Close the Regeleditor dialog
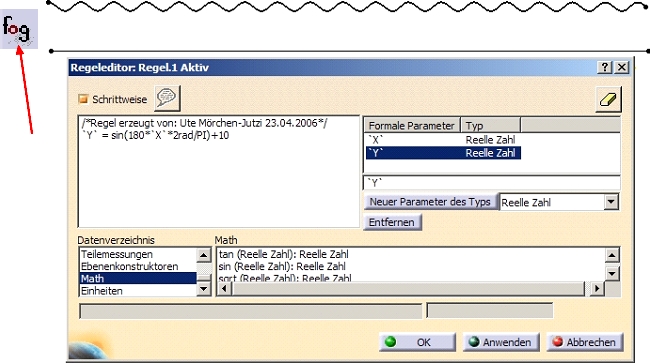650x363 pixels. tap(622, 67)
